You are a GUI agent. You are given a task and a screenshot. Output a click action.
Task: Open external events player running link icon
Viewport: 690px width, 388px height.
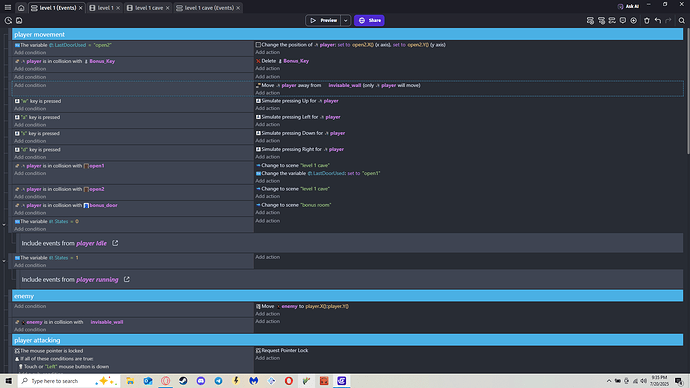point(126,279)
